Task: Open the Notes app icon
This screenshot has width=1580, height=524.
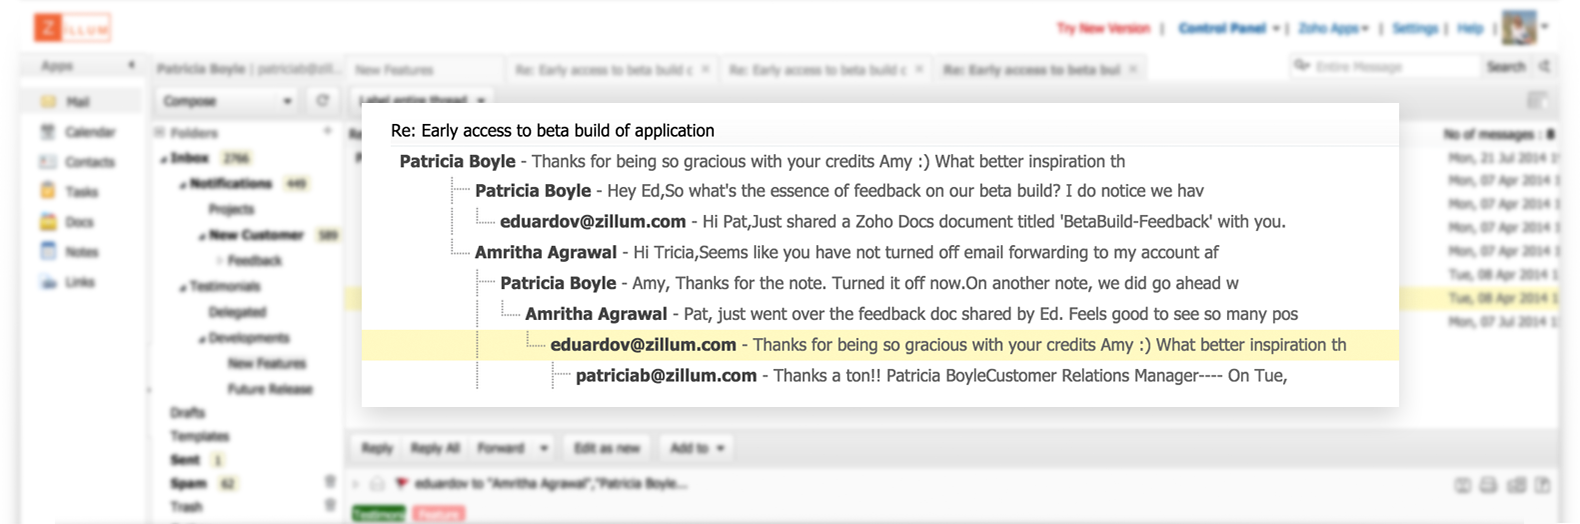Action: point(48,252)
